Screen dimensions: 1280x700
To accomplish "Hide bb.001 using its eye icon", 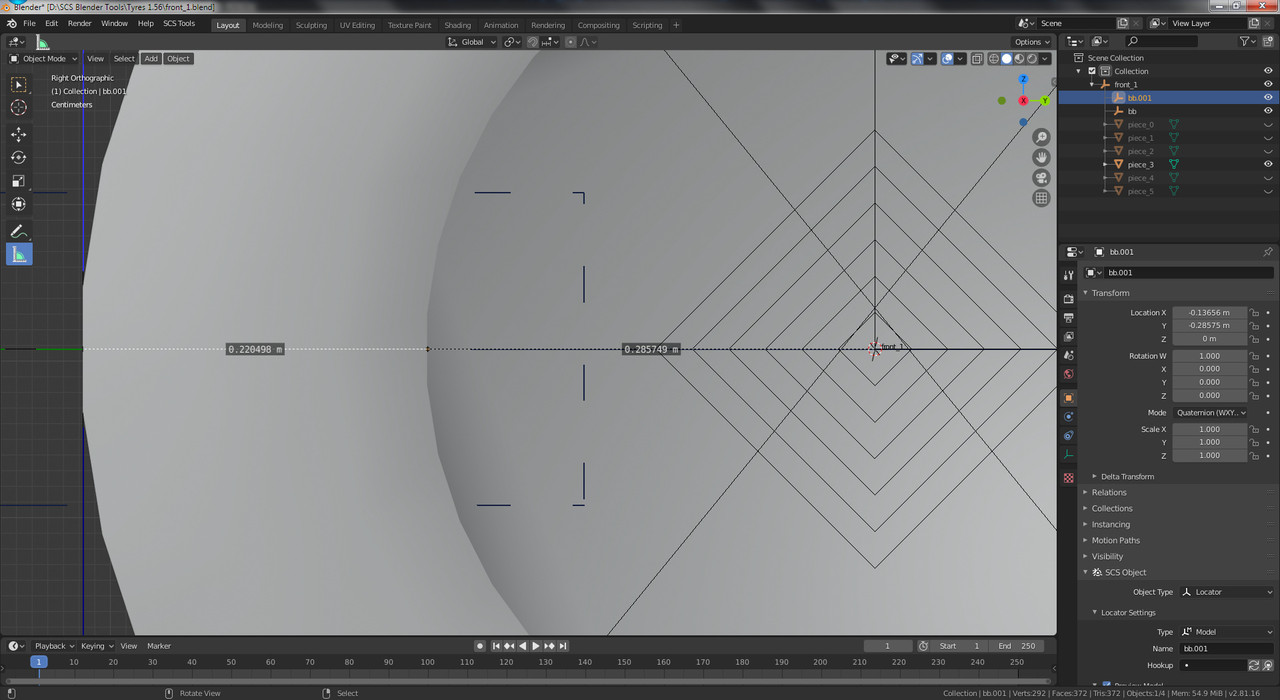I will (x=1268, y=98).
